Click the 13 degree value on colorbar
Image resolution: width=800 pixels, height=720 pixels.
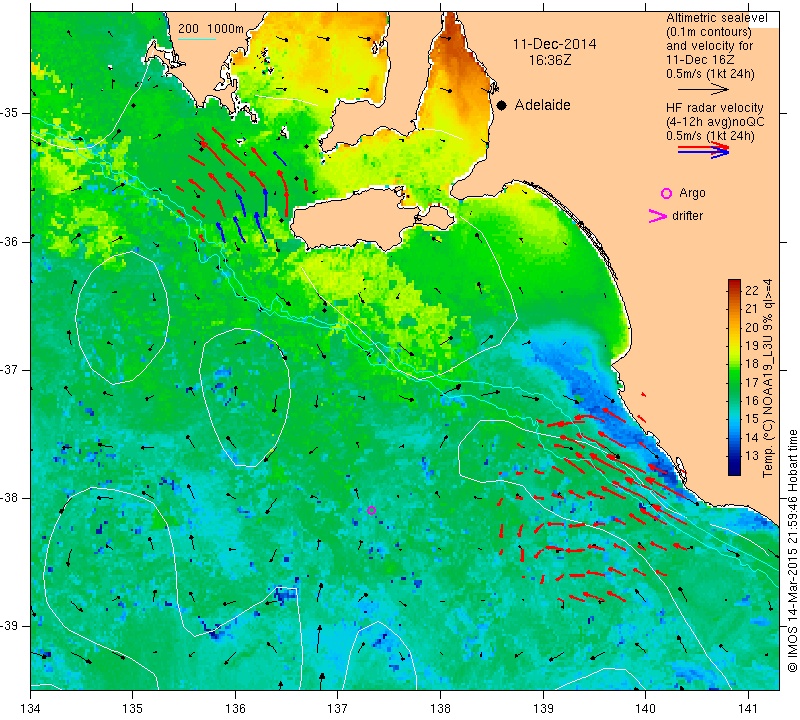tap(752, 456)
